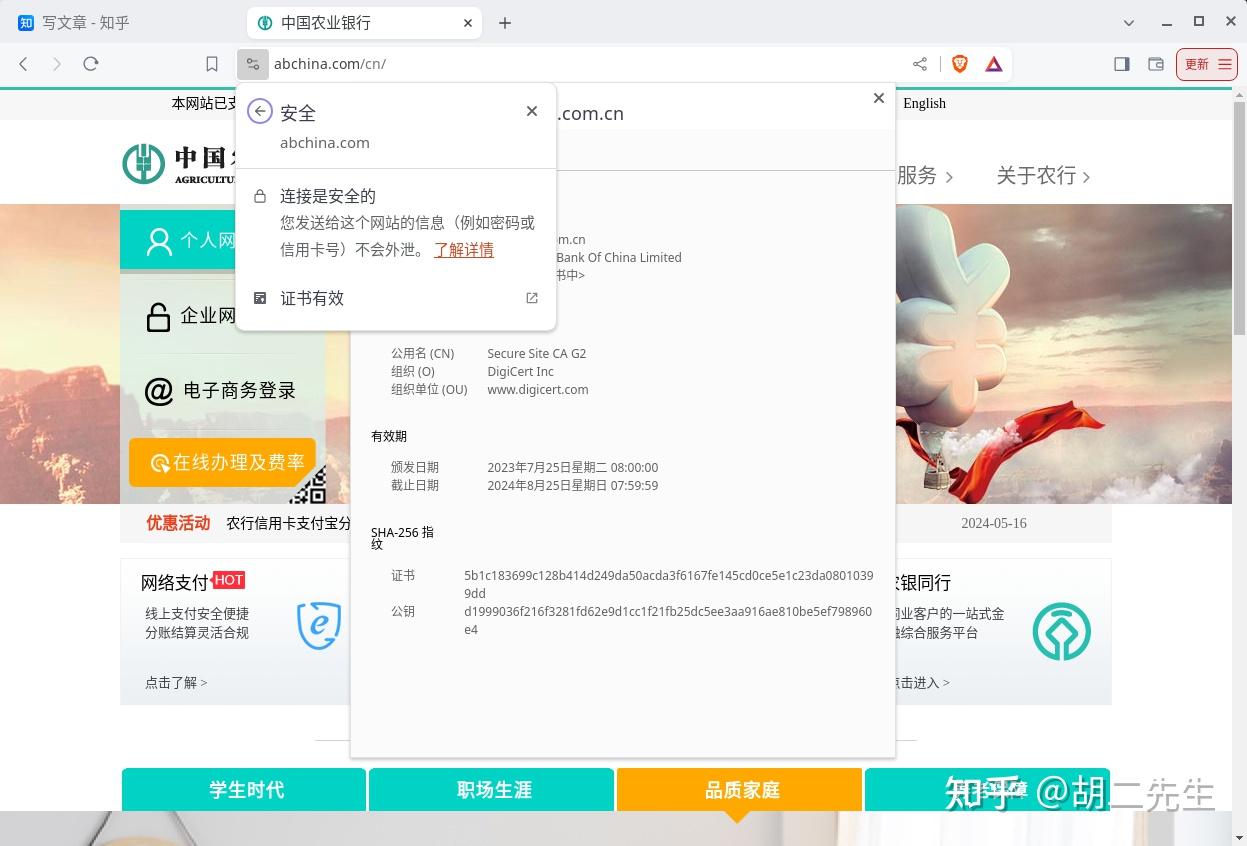Open Brave Rewards triangle icon
Screen dimensions: 1247x846
[993, 63]
